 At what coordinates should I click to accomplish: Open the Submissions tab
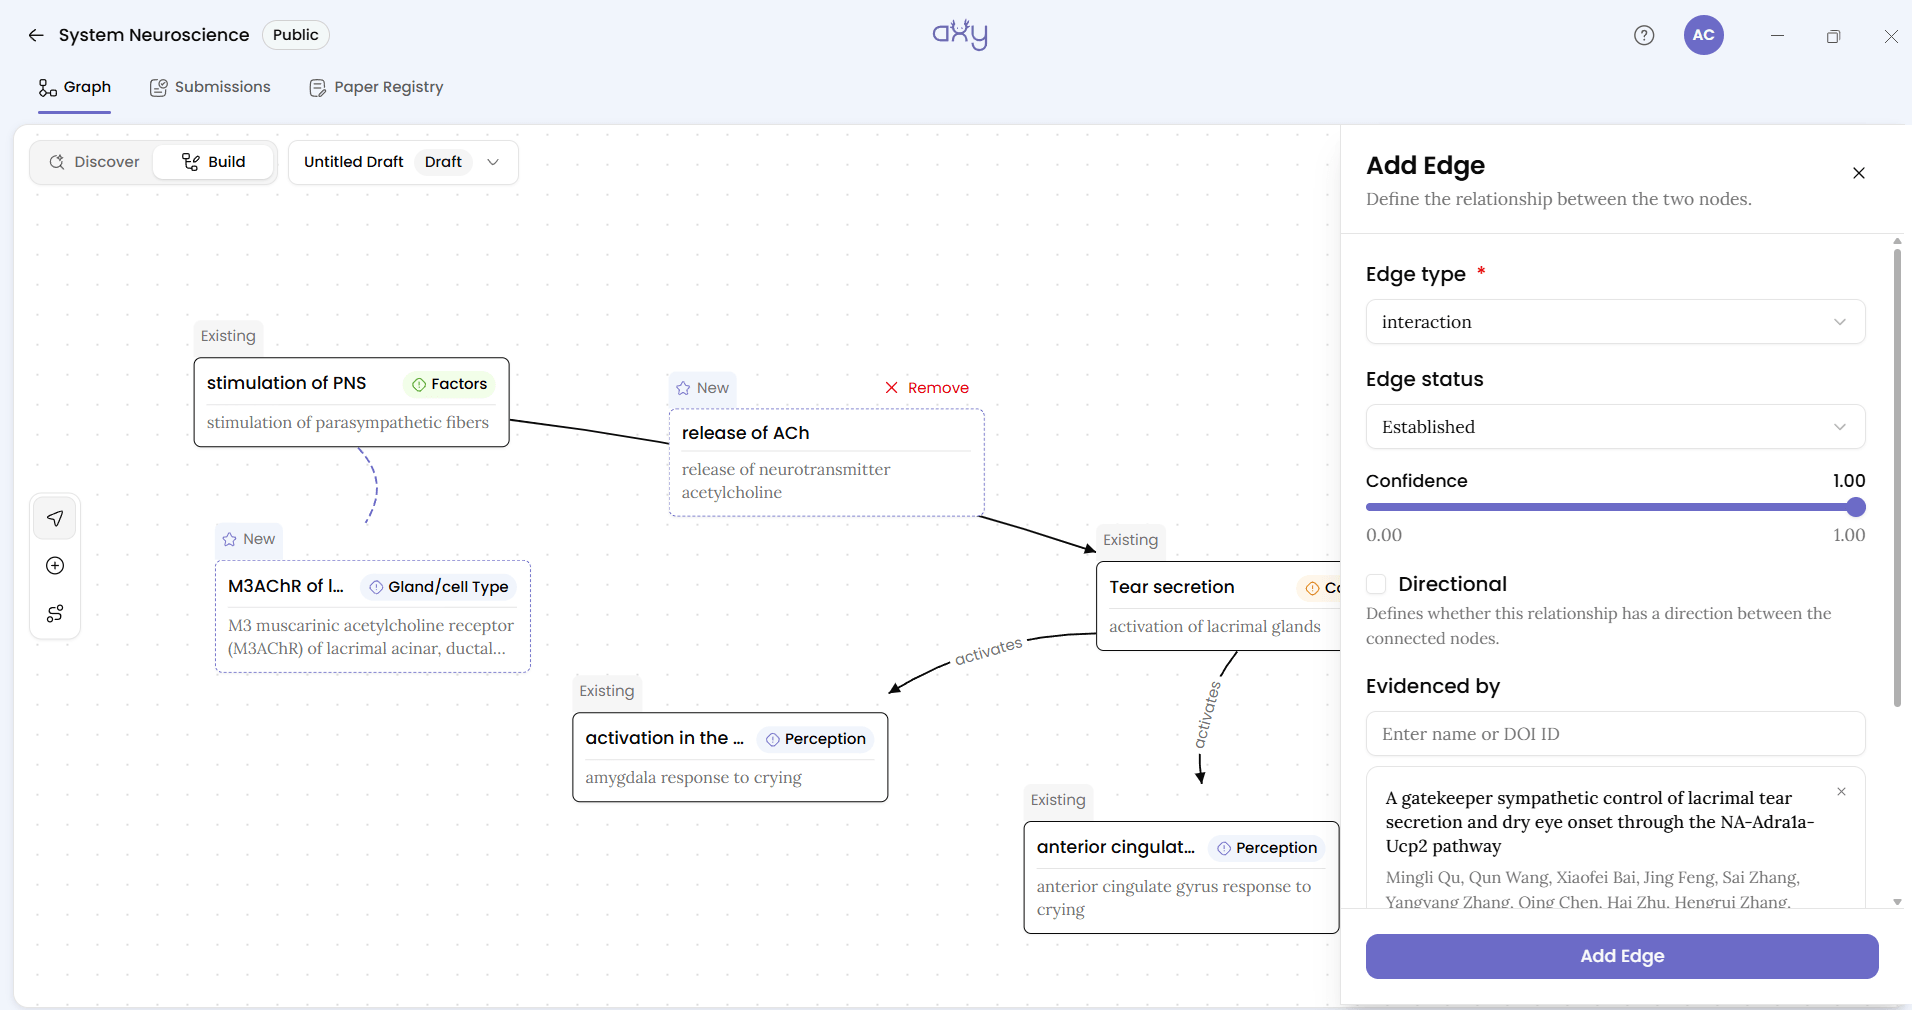(x=210, y=87)
